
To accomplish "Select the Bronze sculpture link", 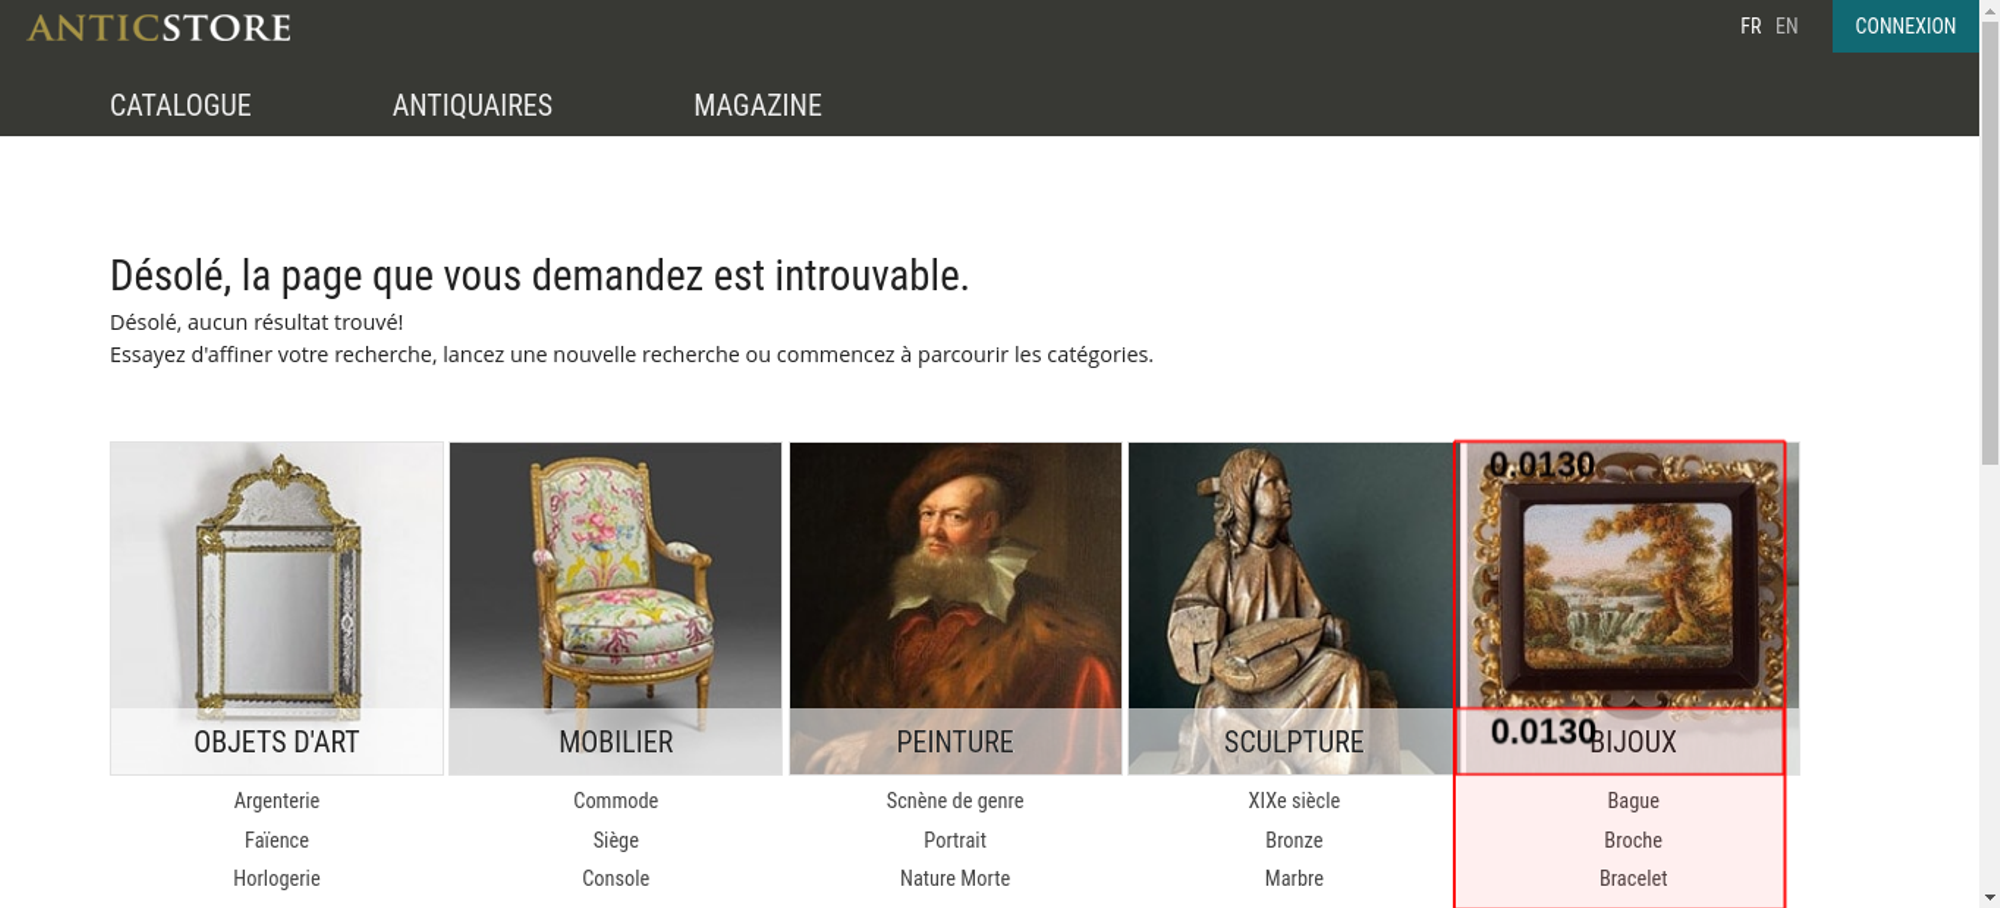I will [x=1294, y=840].
